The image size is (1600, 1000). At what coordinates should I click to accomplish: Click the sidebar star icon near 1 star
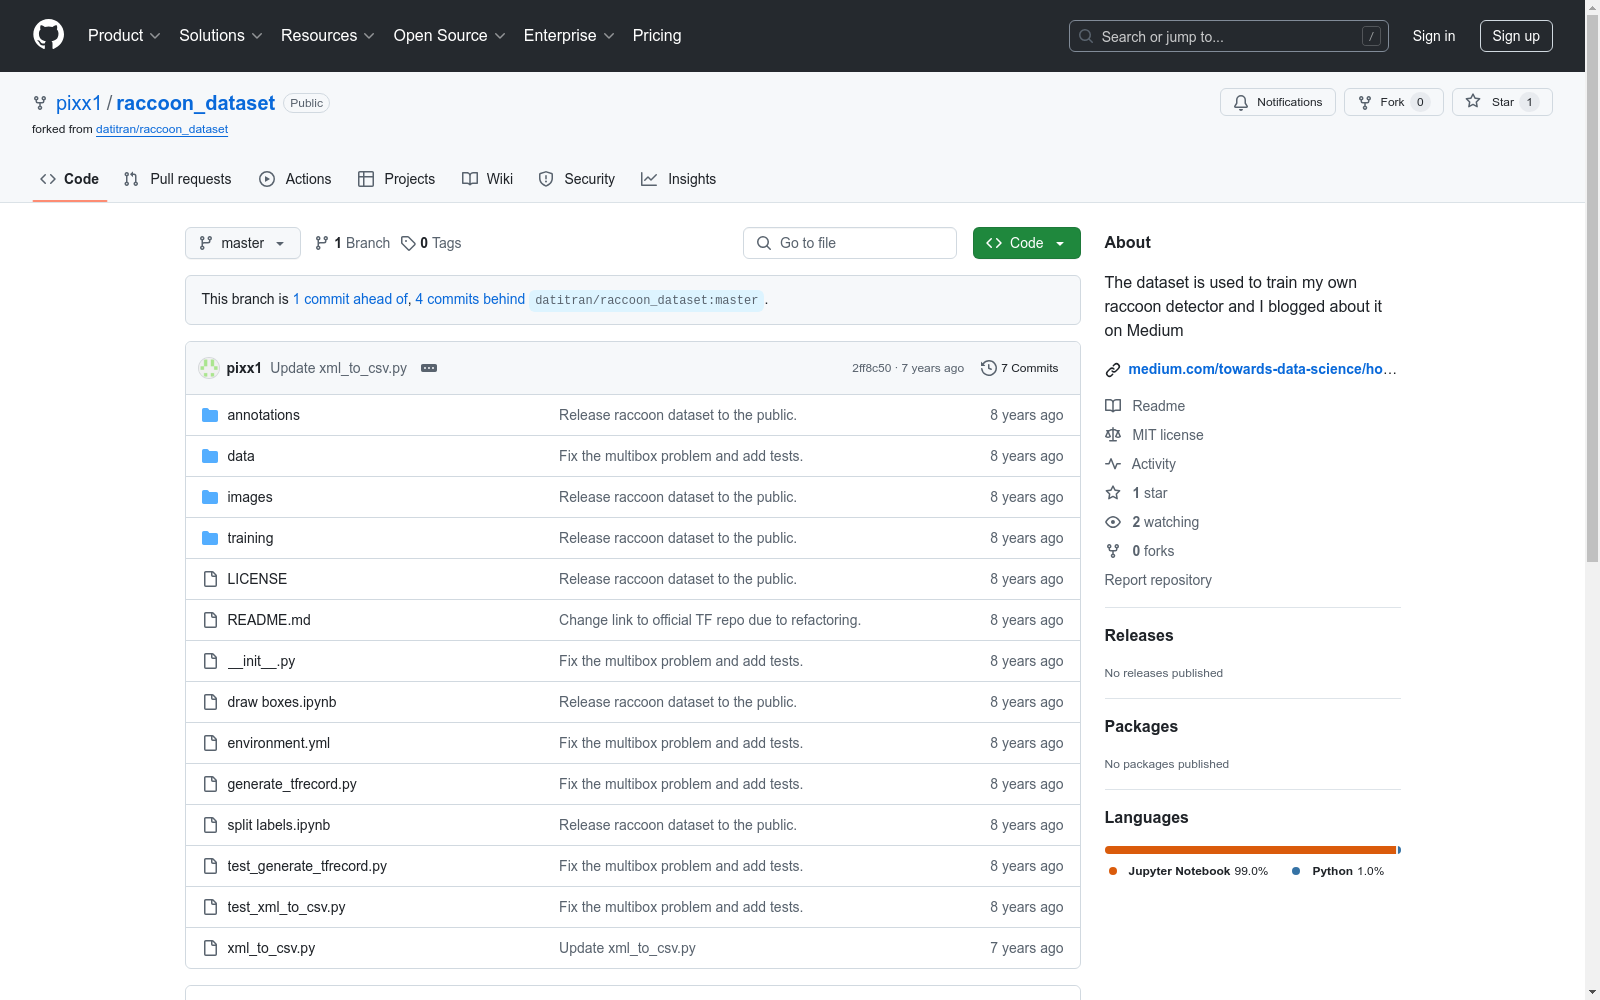pyautogui.click(x=1113, y=493)
